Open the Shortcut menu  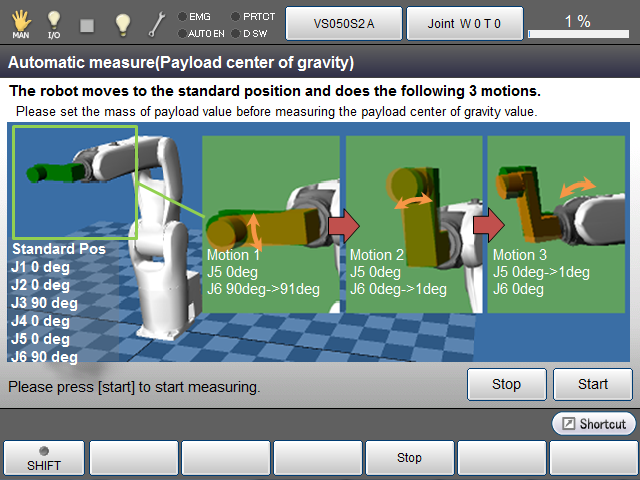[594, 424]
